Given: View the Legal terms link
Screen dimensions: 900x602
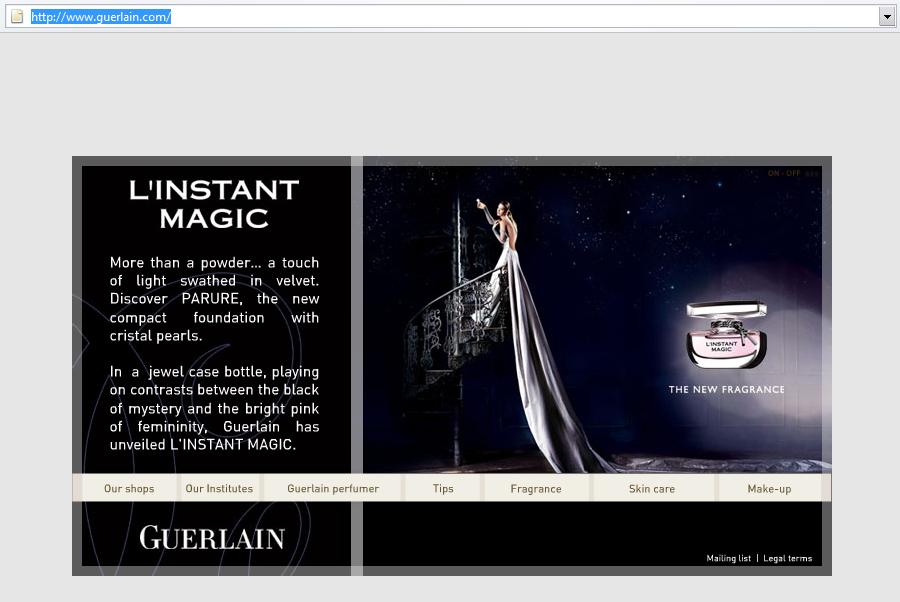Looking at the screenshot, I should pos(788,558).
